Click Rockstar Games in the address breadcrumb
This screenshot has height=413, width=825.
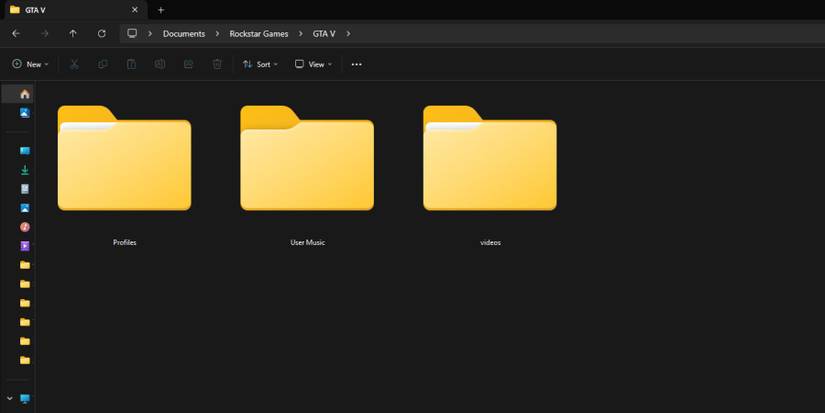point(259,33)
